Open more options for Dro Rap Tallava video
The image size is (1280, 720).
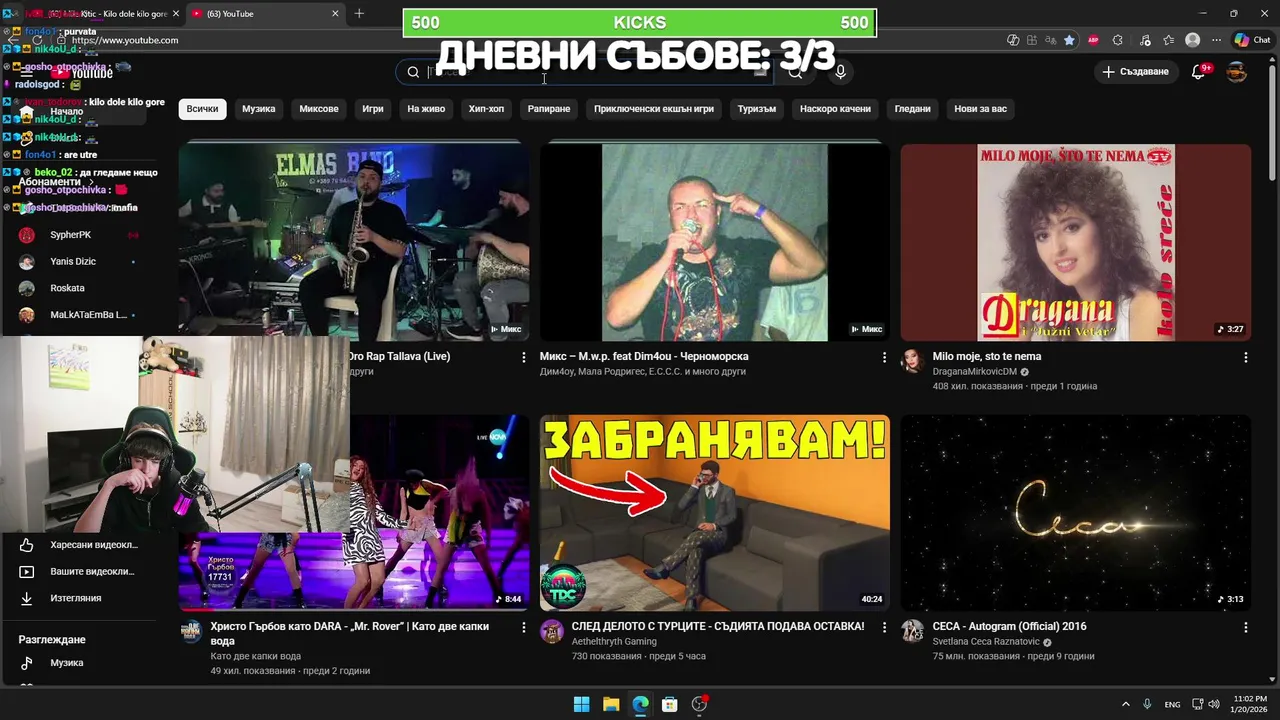pyautogui.click(x=523, y=357)
